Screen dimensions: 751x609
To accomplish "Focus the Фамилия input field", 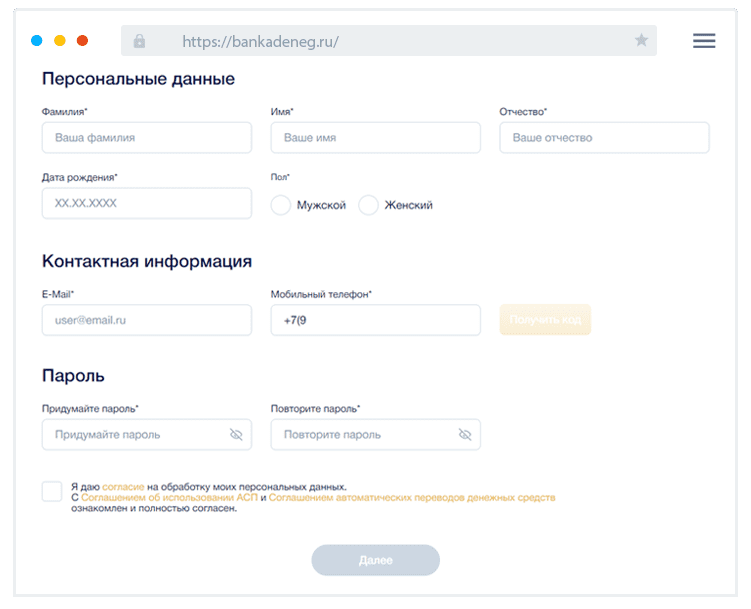I will click(x=147, y=138).
